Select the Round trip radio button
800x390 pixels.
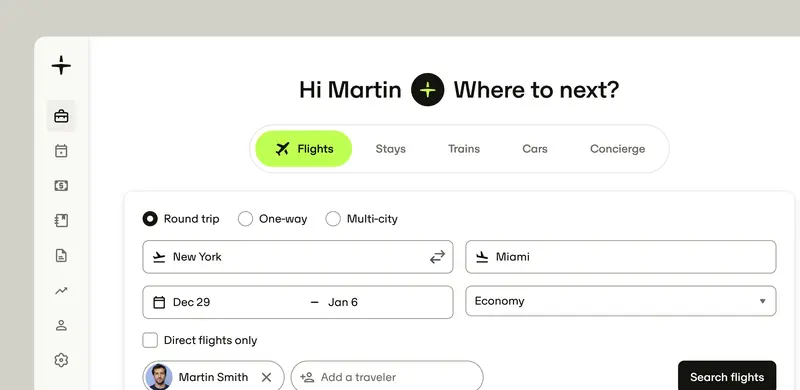(x=150, y=219)
